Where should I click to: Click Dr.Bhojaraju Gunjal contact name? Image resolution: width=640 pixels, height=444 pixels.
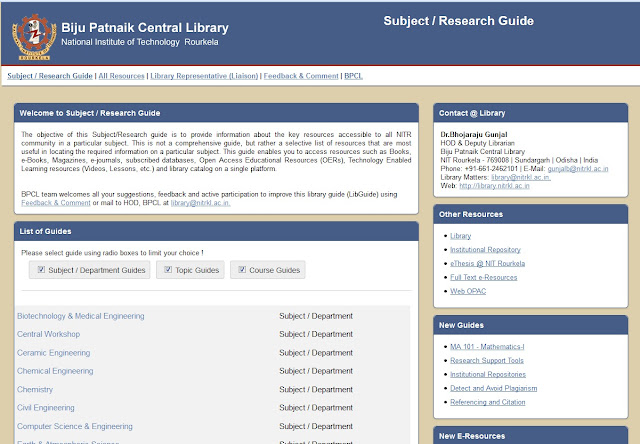[473, 134]
